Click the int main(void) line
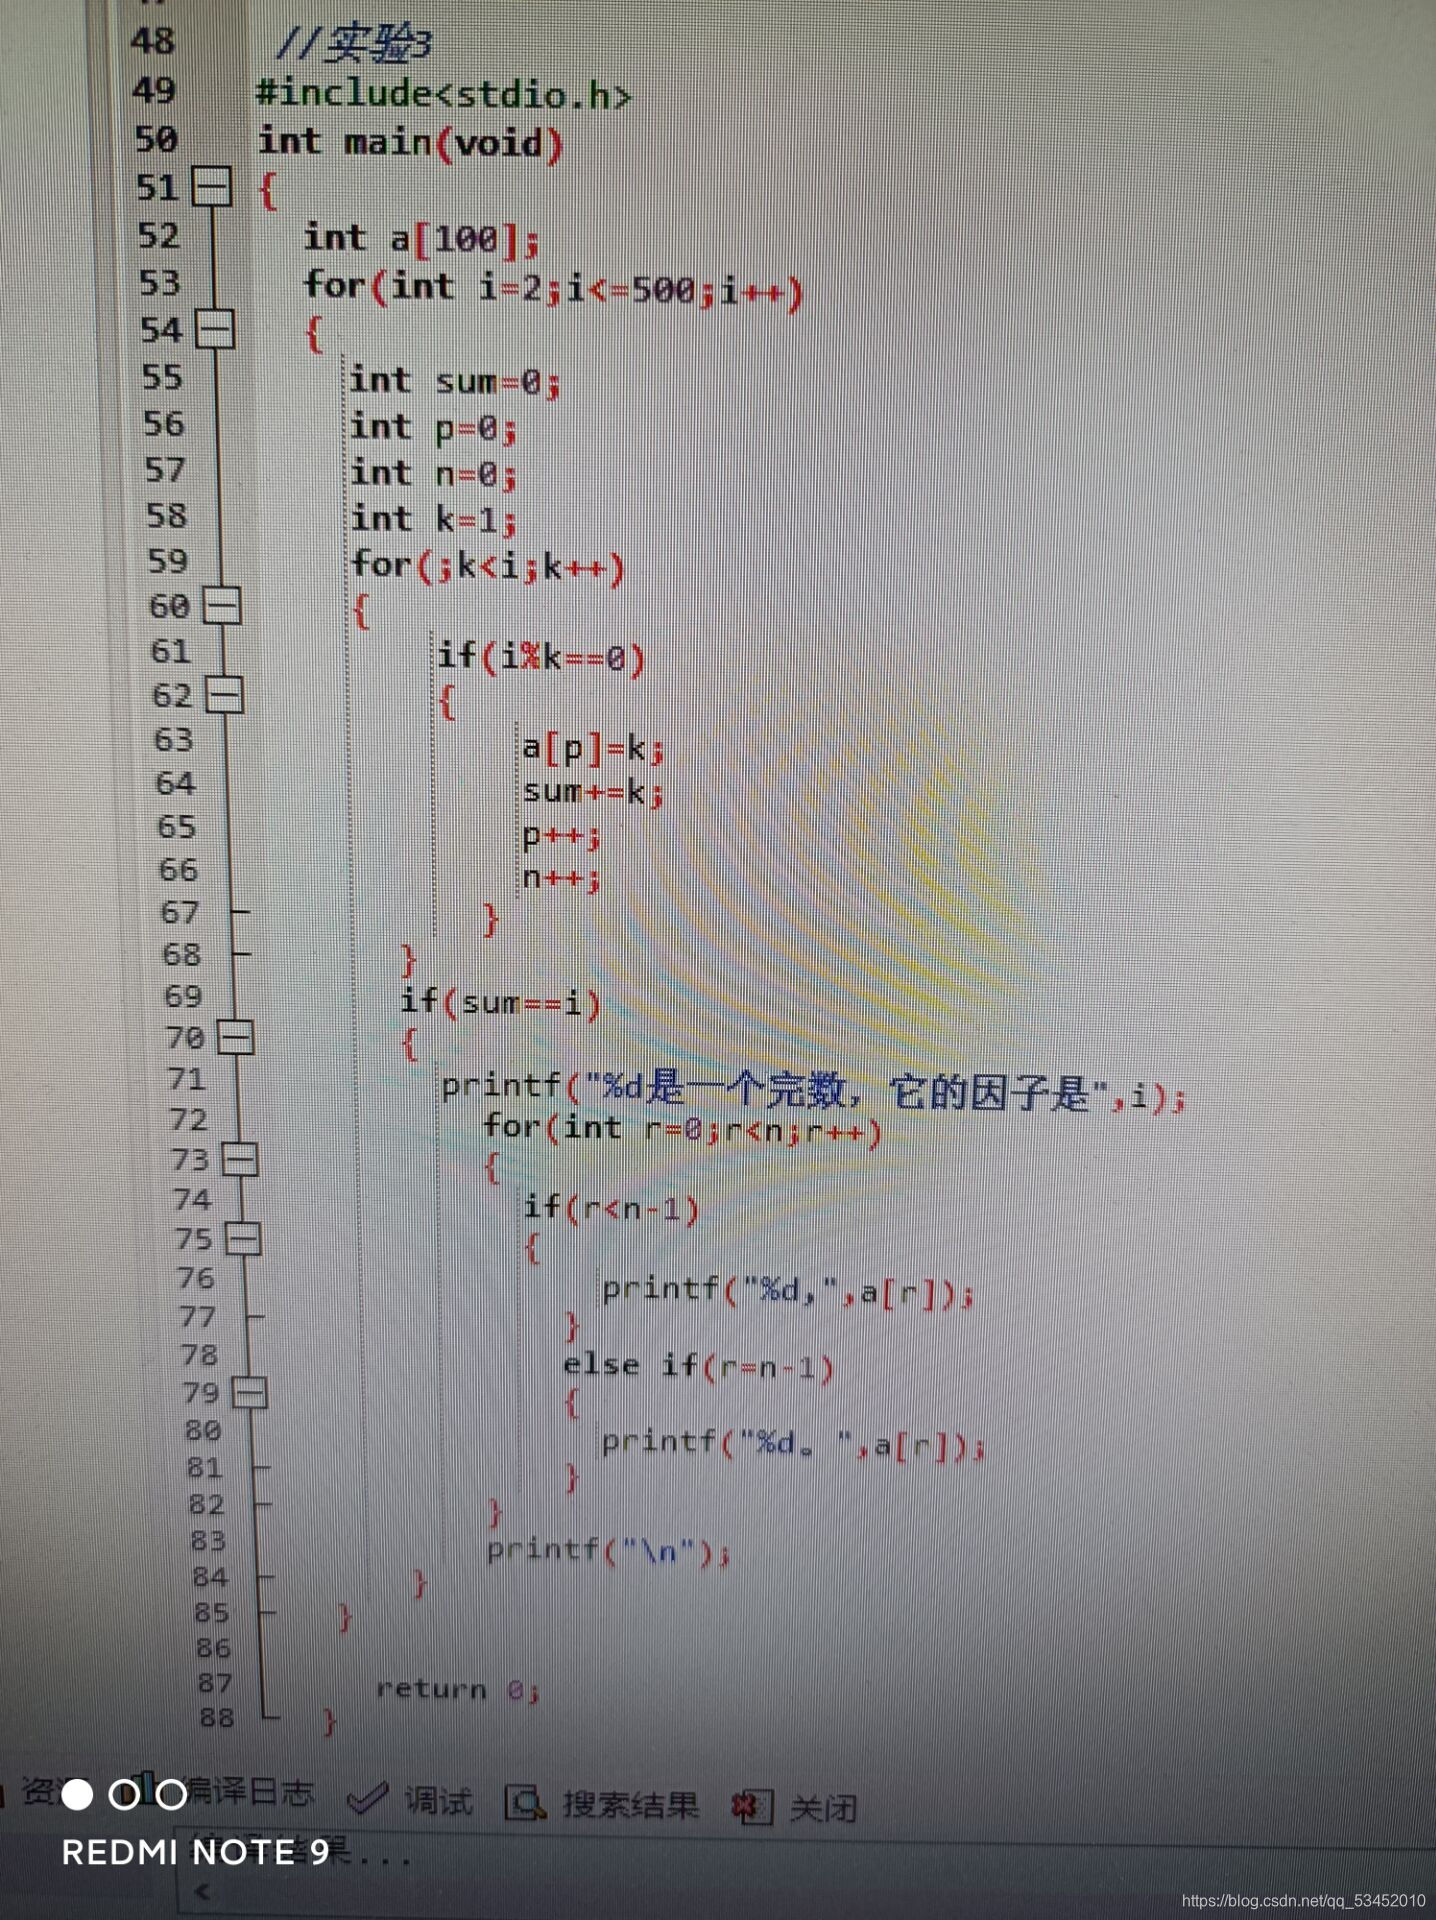 (410, 142)
